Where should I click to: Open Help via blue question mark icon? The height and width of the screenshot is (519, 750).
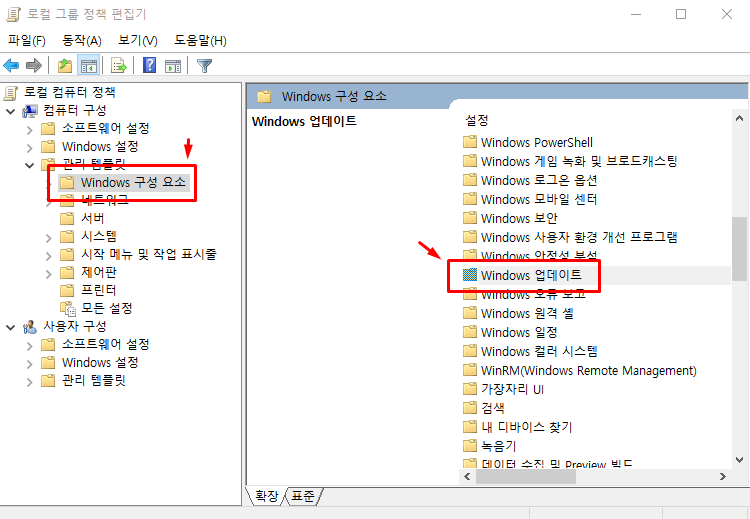[149, 65]
